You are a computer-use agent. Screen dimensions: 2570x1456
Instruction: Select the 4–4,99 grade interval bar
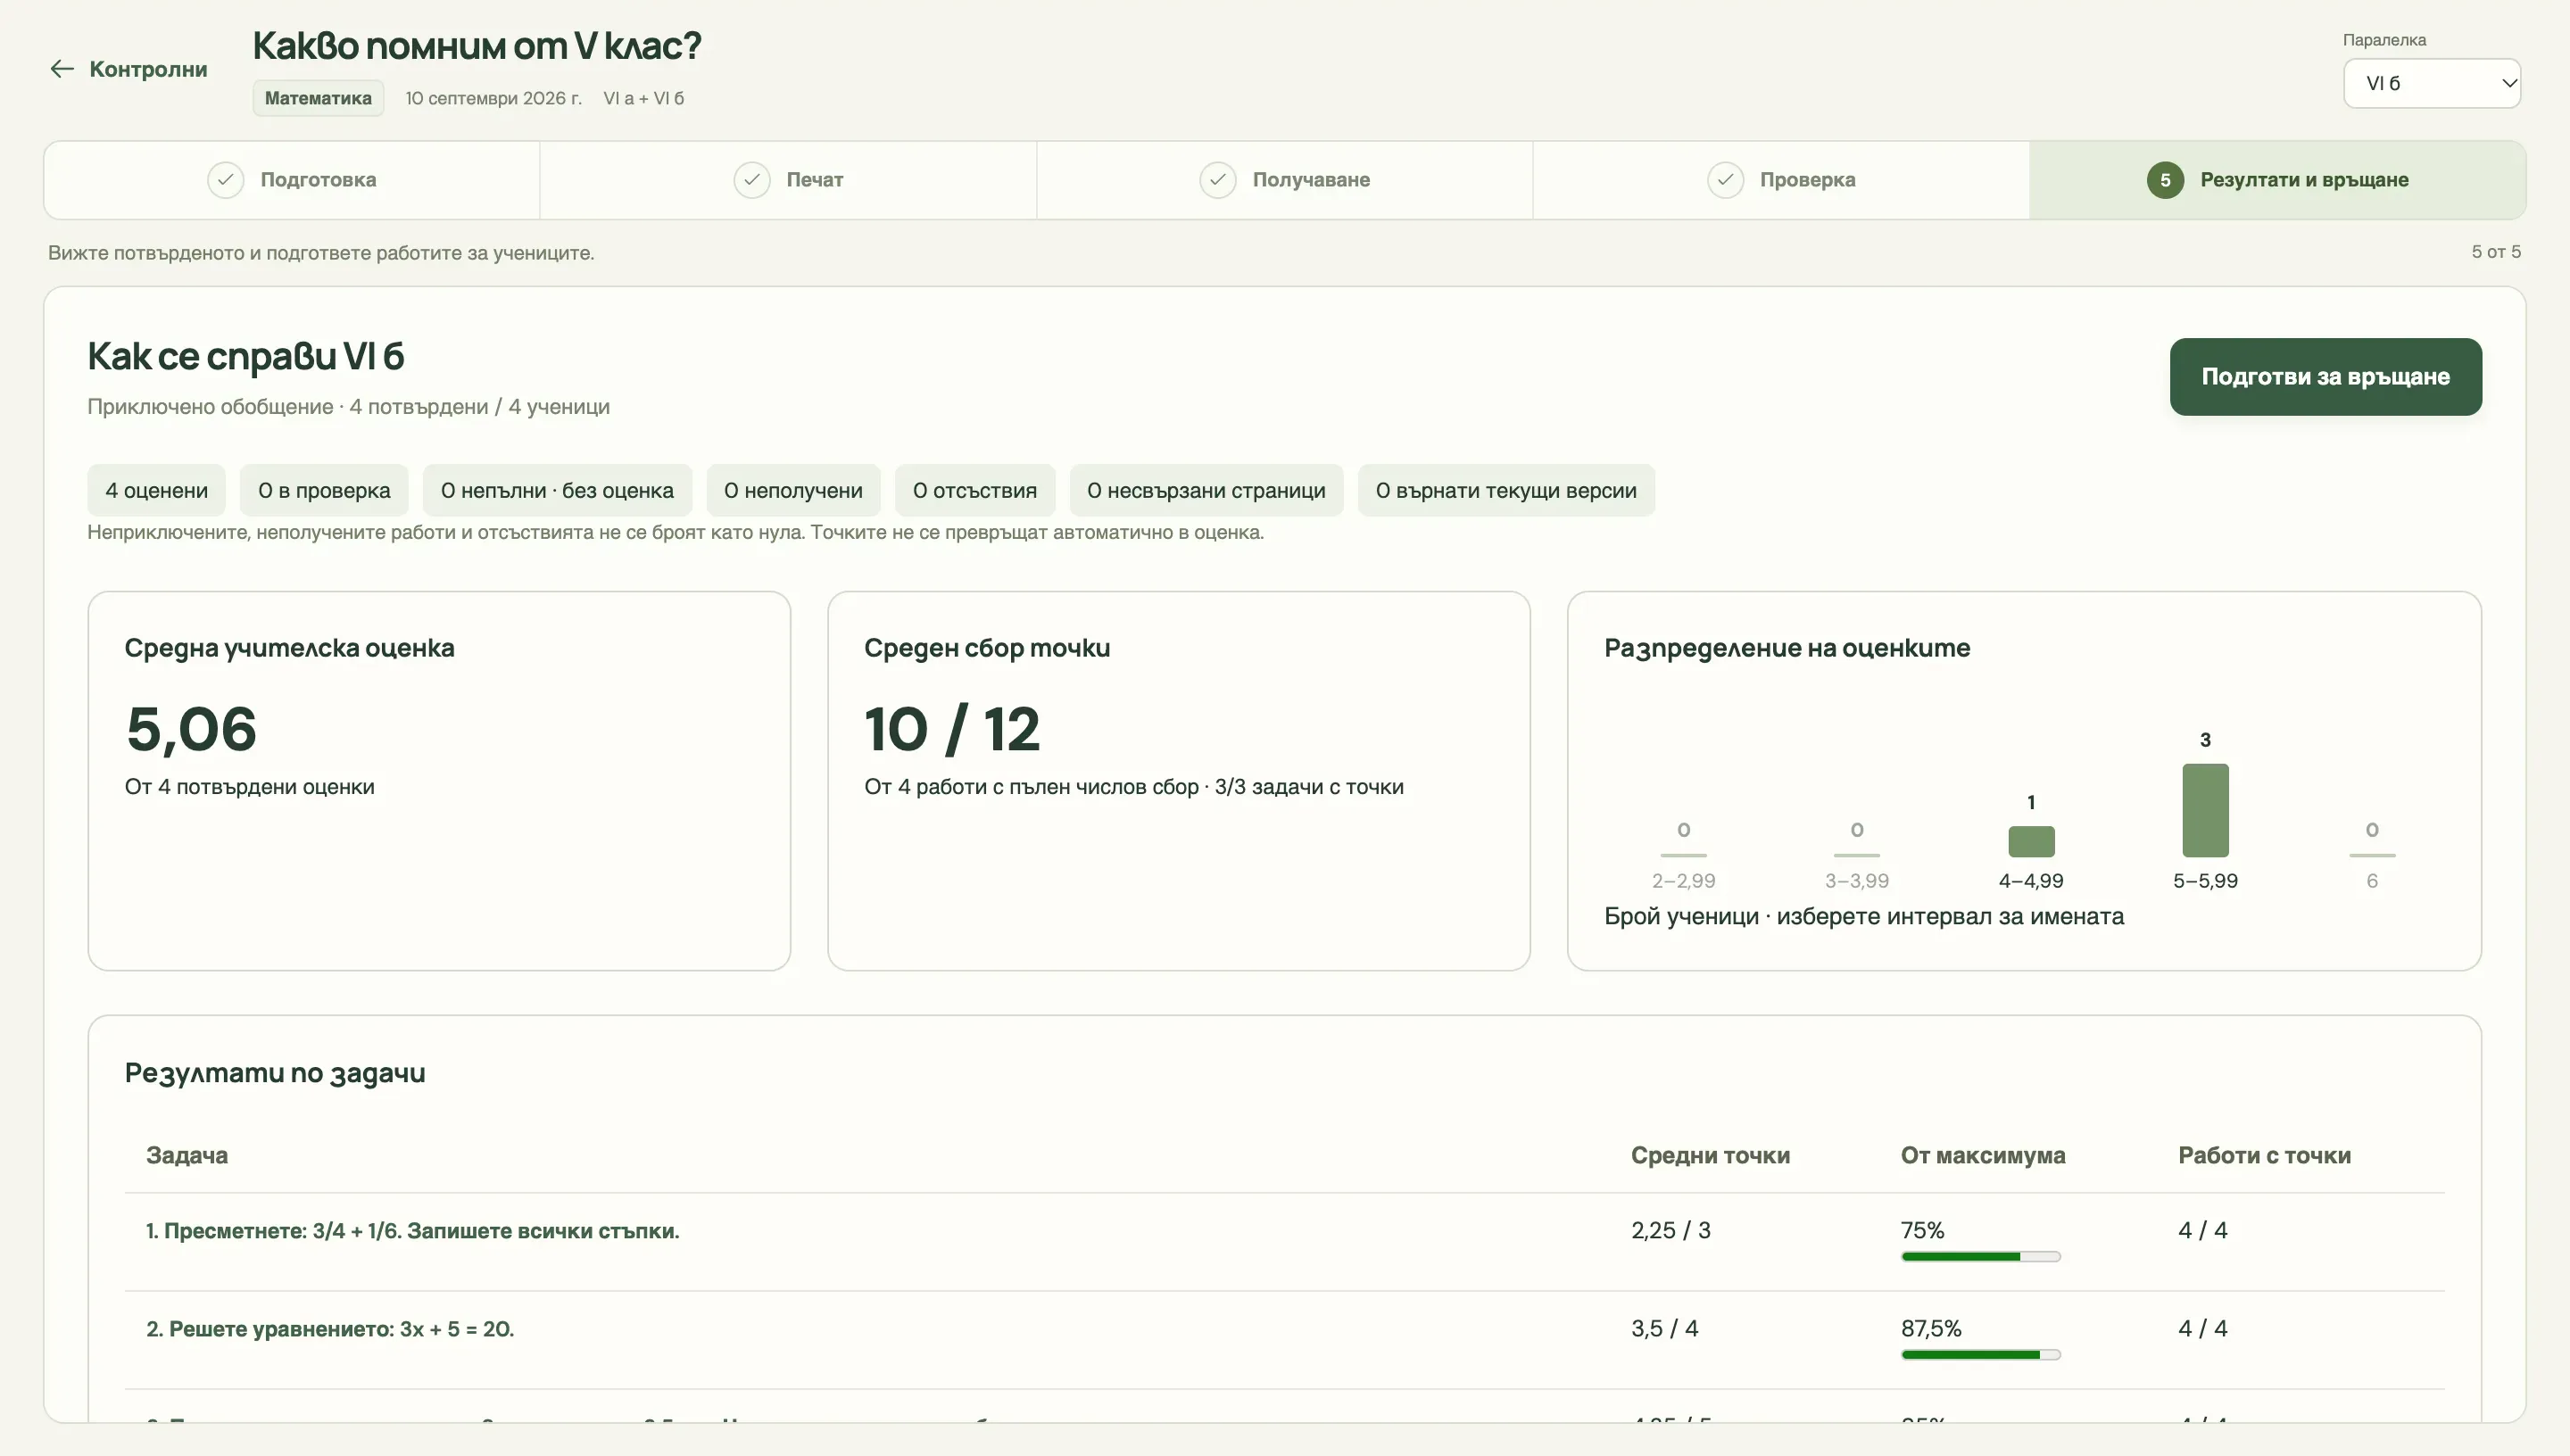coord(2031,842)
